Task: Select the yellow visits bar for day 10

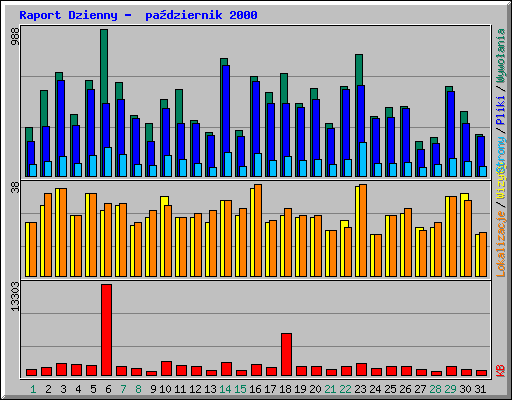Action: pos(163,236)
